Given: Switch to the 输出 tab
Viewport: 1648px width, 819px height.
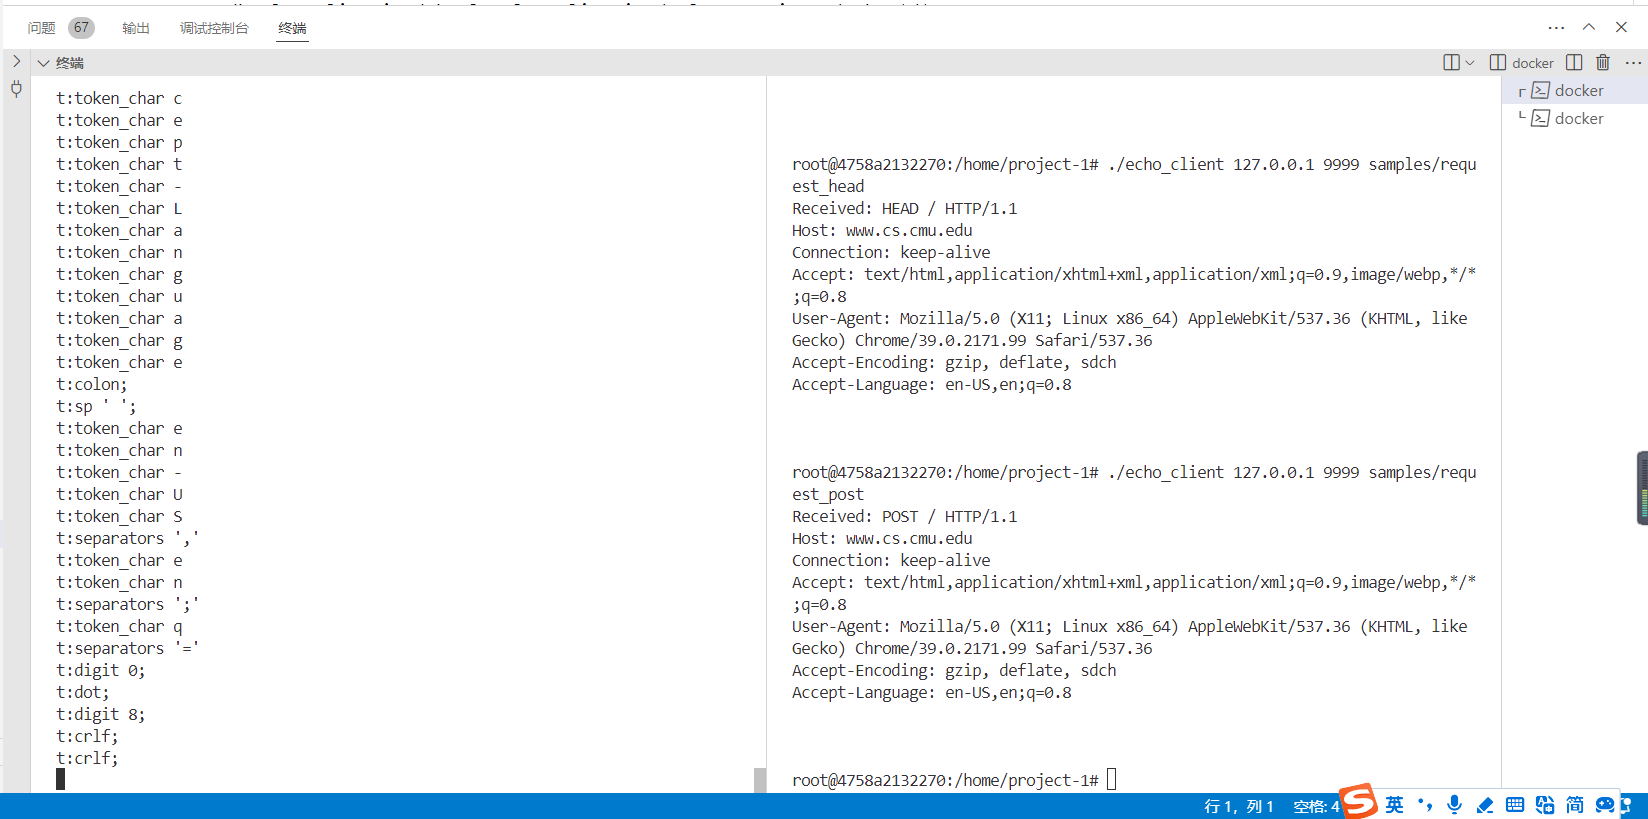Looking at the screenshot, I should click(135, 28).
